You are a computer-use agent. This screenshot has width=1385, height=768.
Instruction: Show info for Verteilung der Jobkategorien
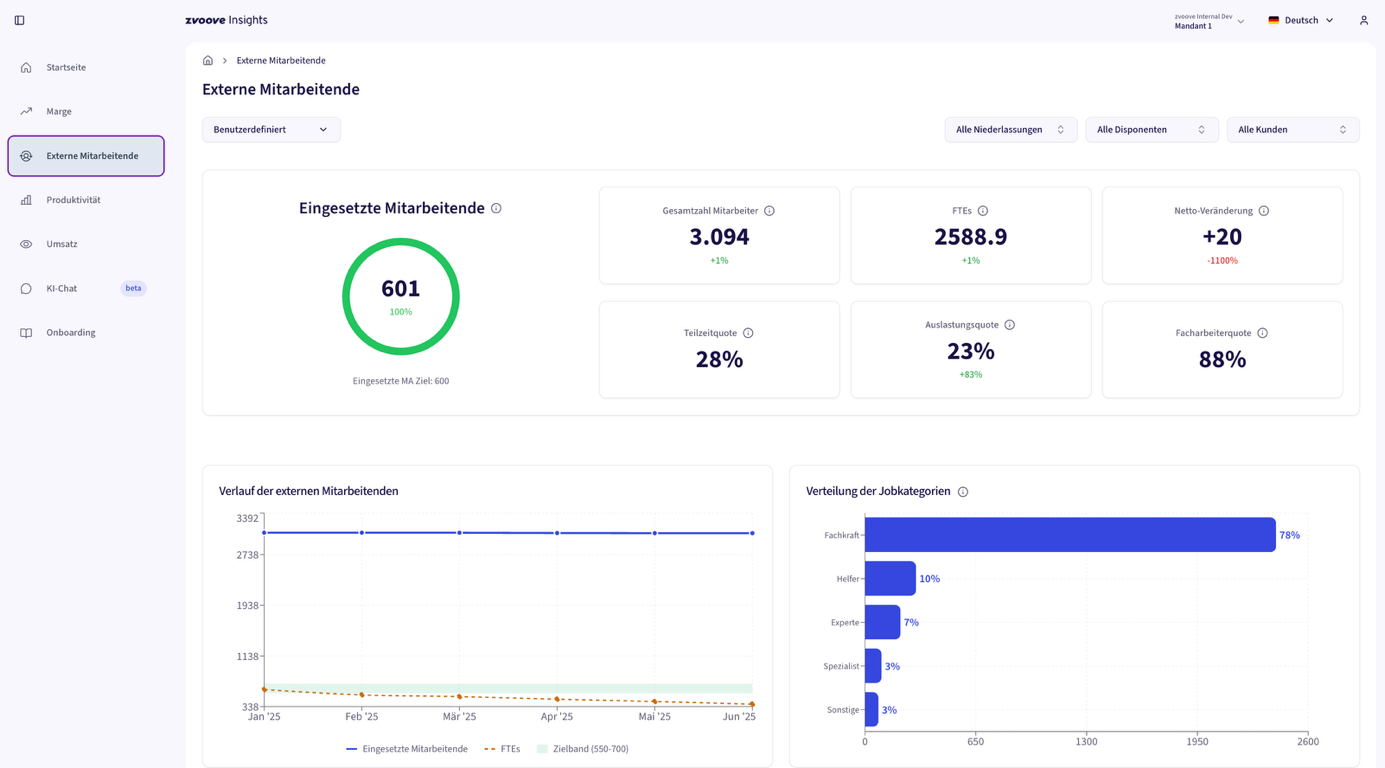coord(963,492)
